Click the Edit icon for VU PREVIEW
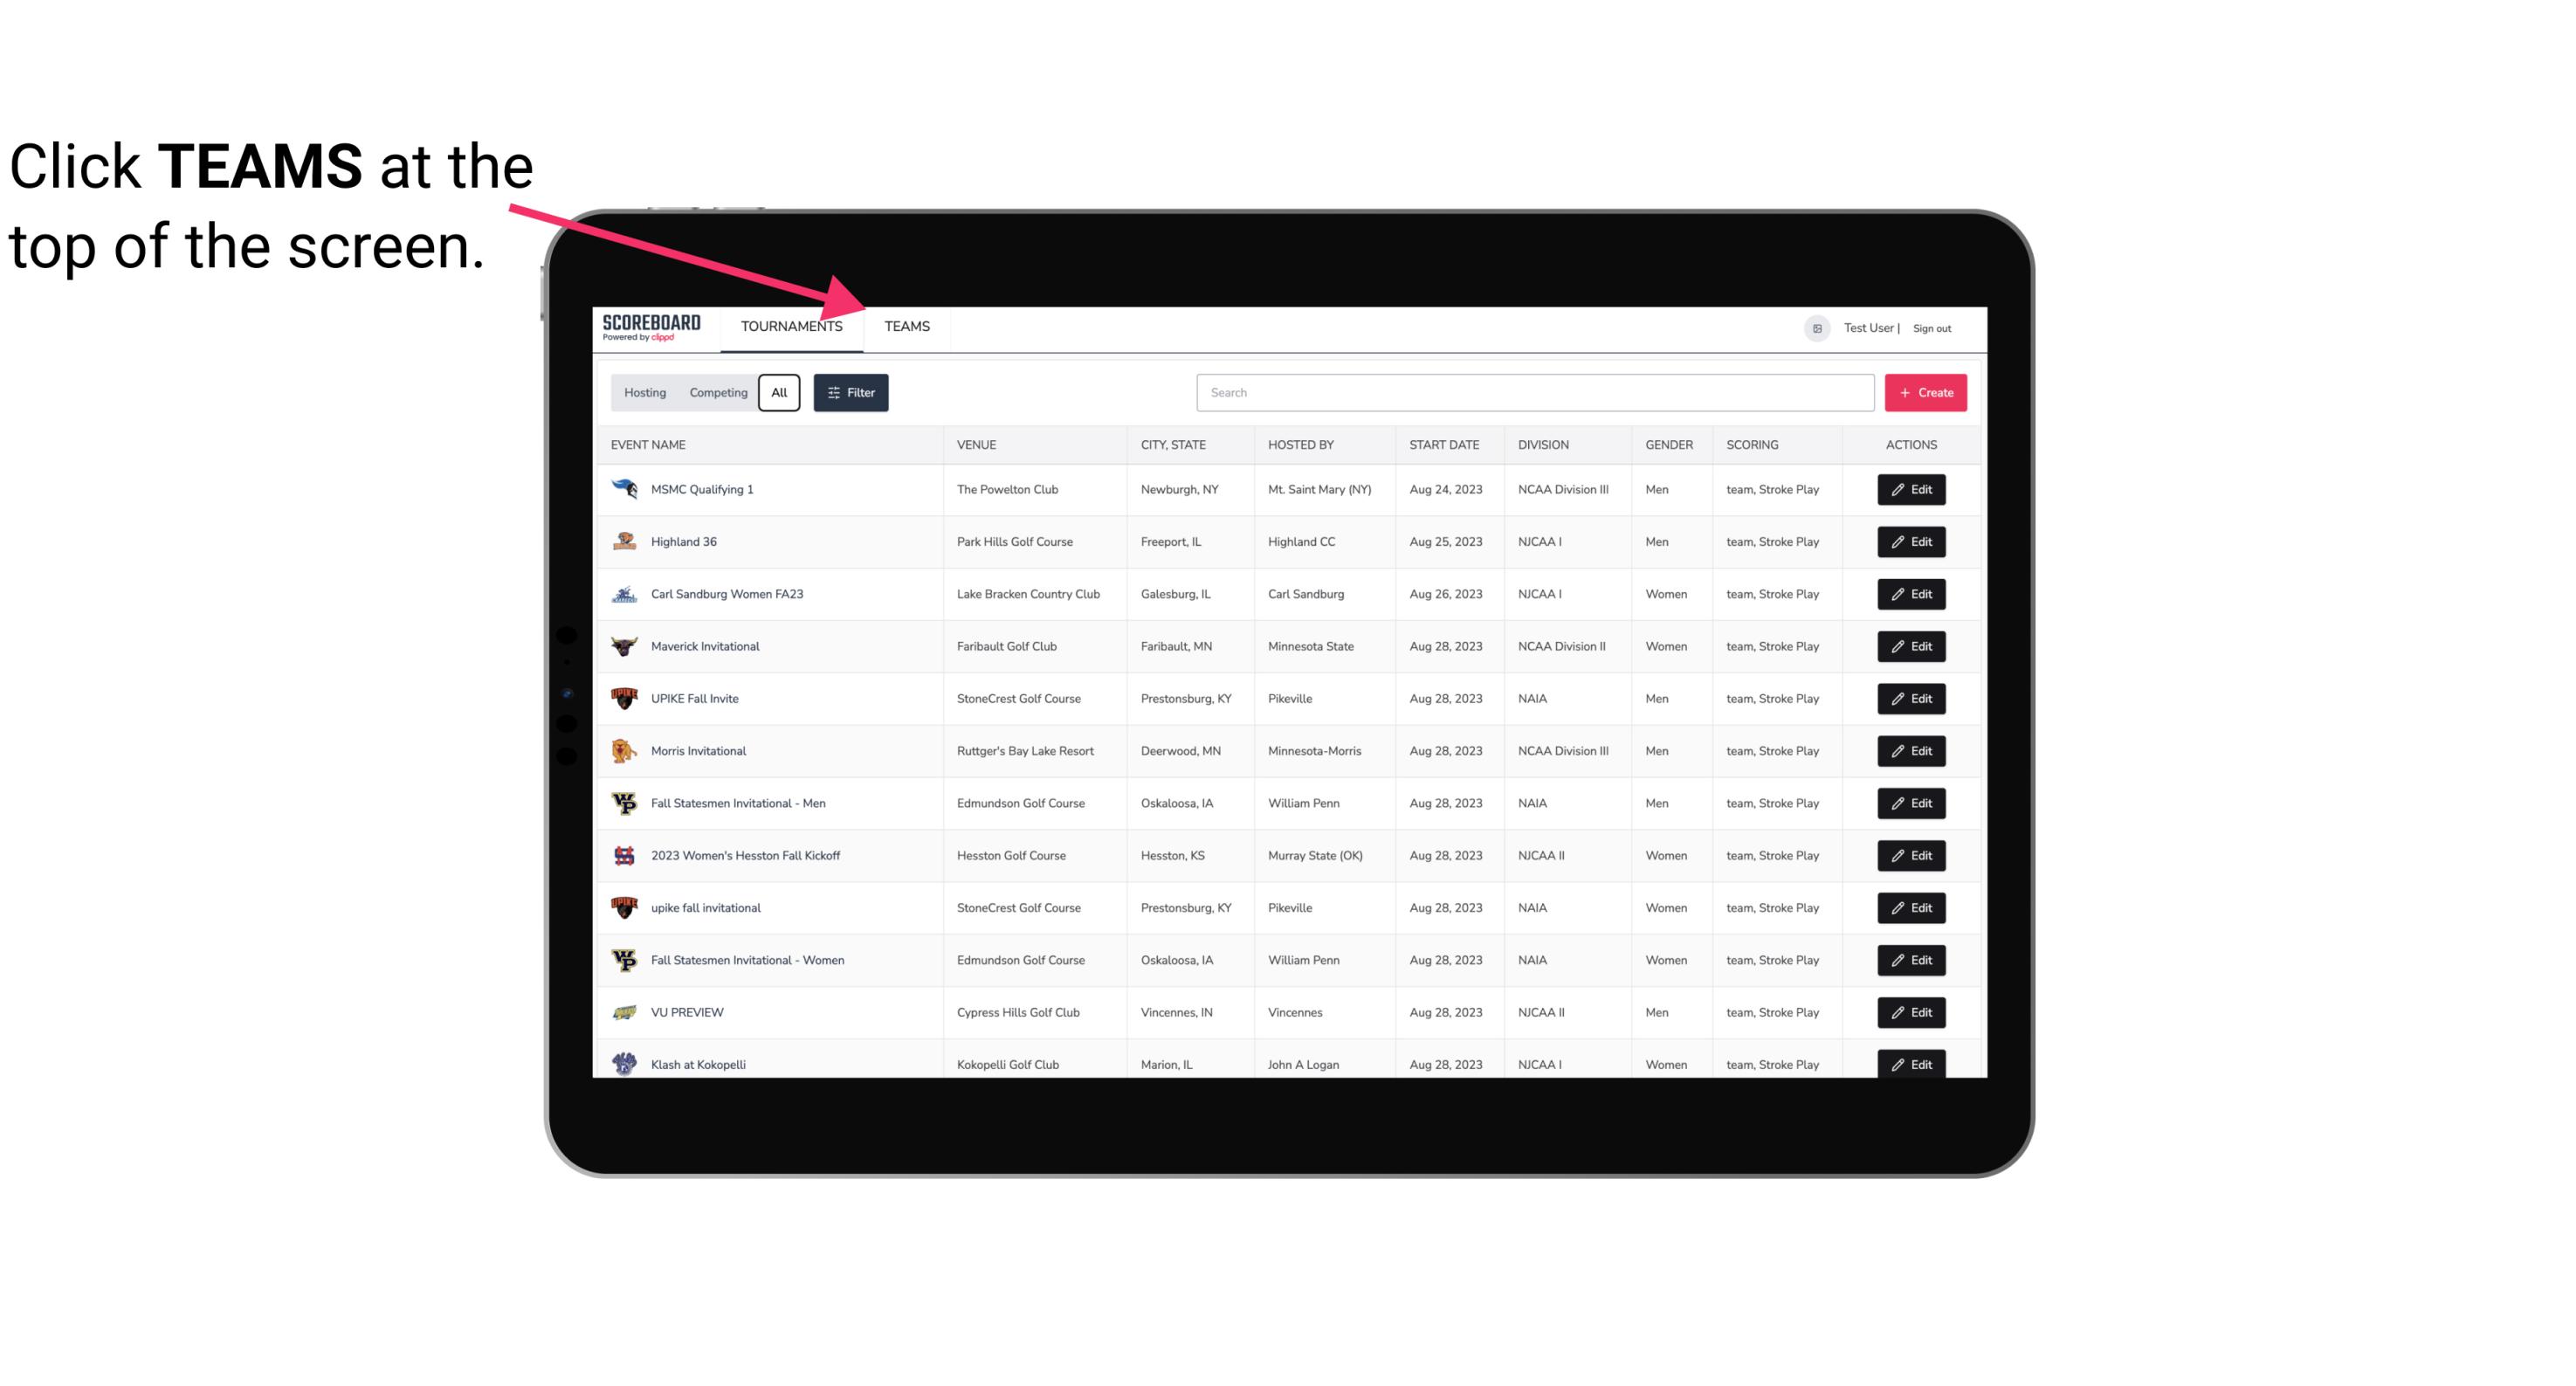This screenshot has width=2576, height=1386. point(1912,1010)
